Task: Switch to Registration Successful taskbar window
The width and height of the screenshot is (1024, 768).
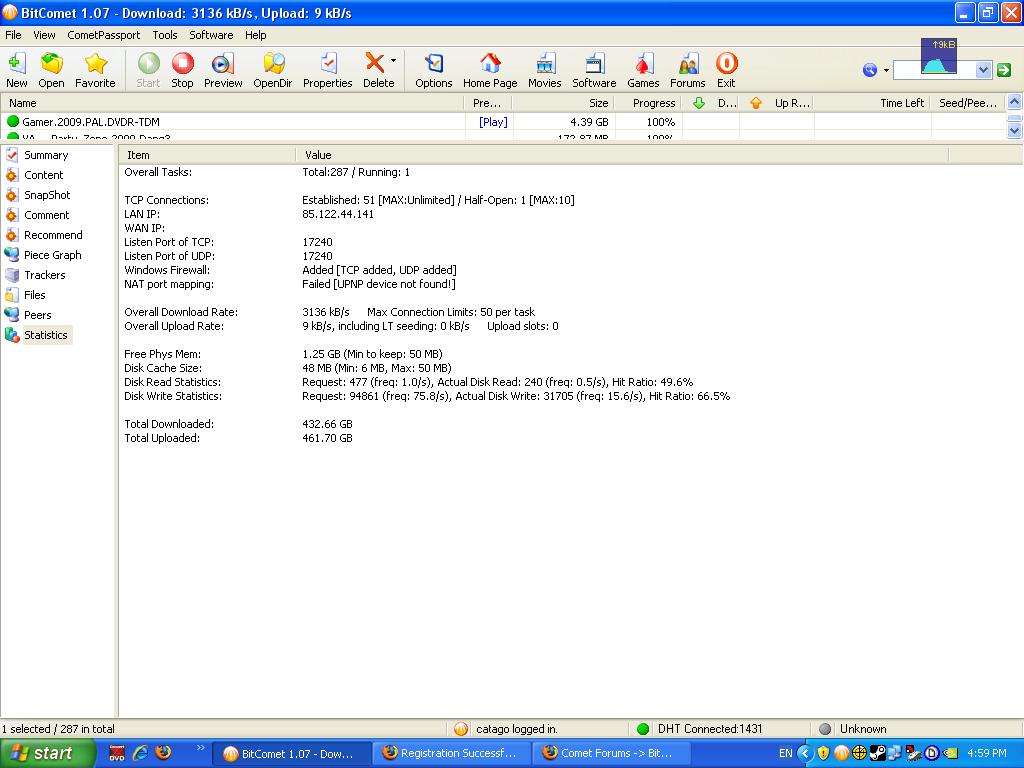Action: pyautogui.click(x=453, y=753)
